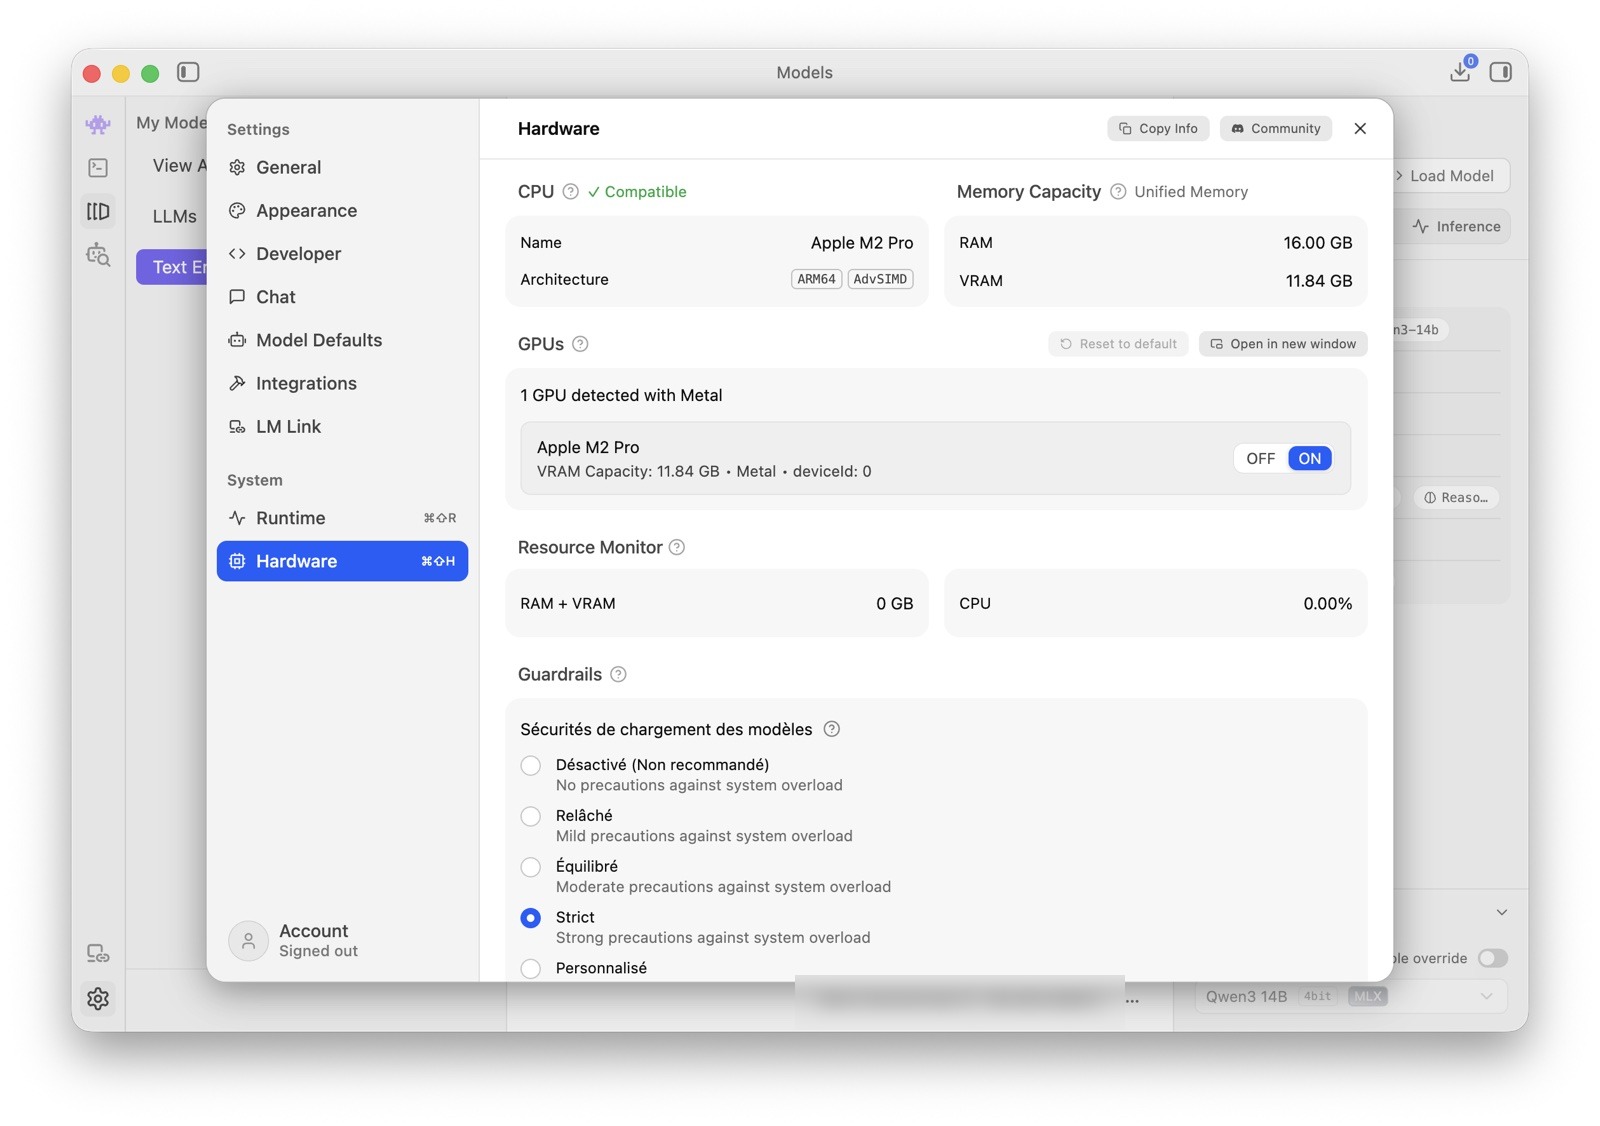Click the Load Model button in Models window

tap(1451, 176)
